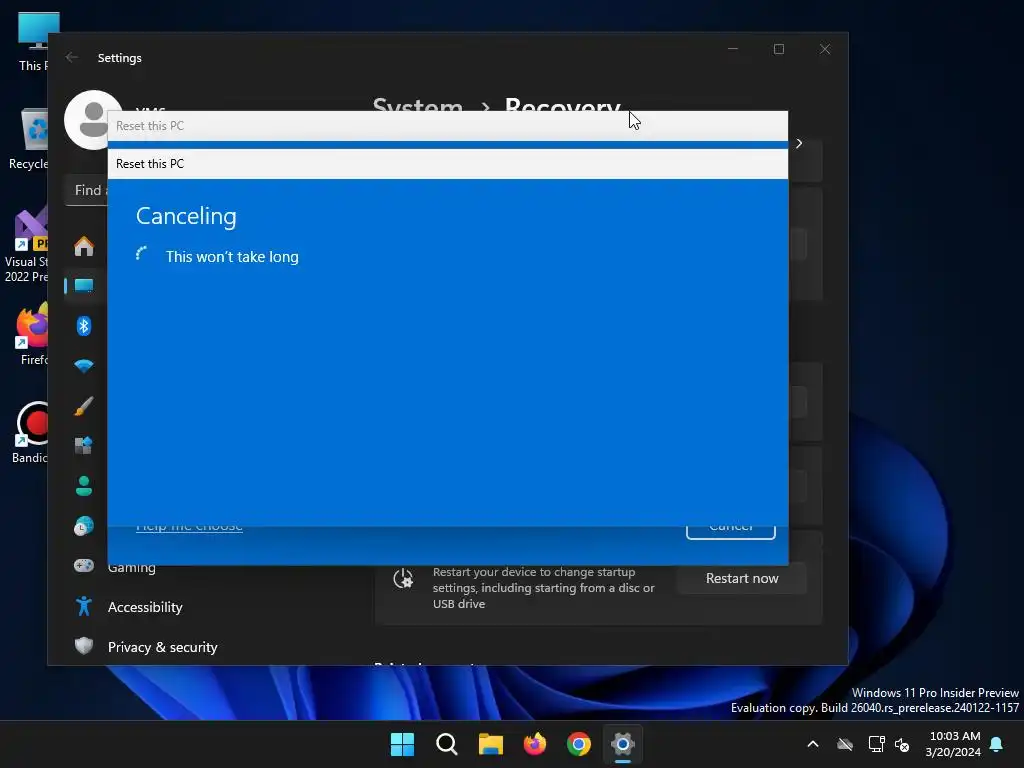Click the Restart device power icon in Recovery

click(403, 579)
